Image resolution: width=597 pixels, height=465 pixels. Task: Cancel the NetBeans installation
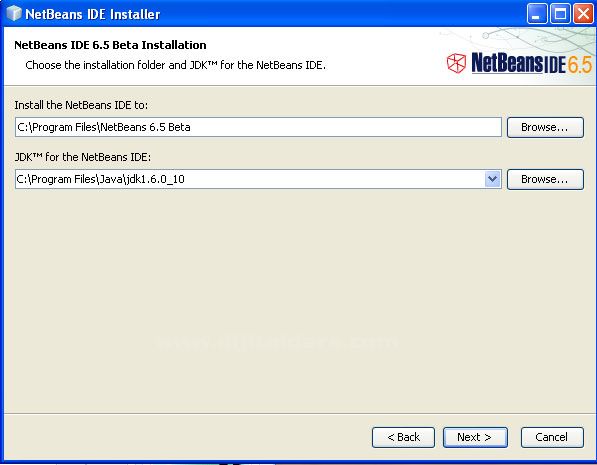[552, 437]
